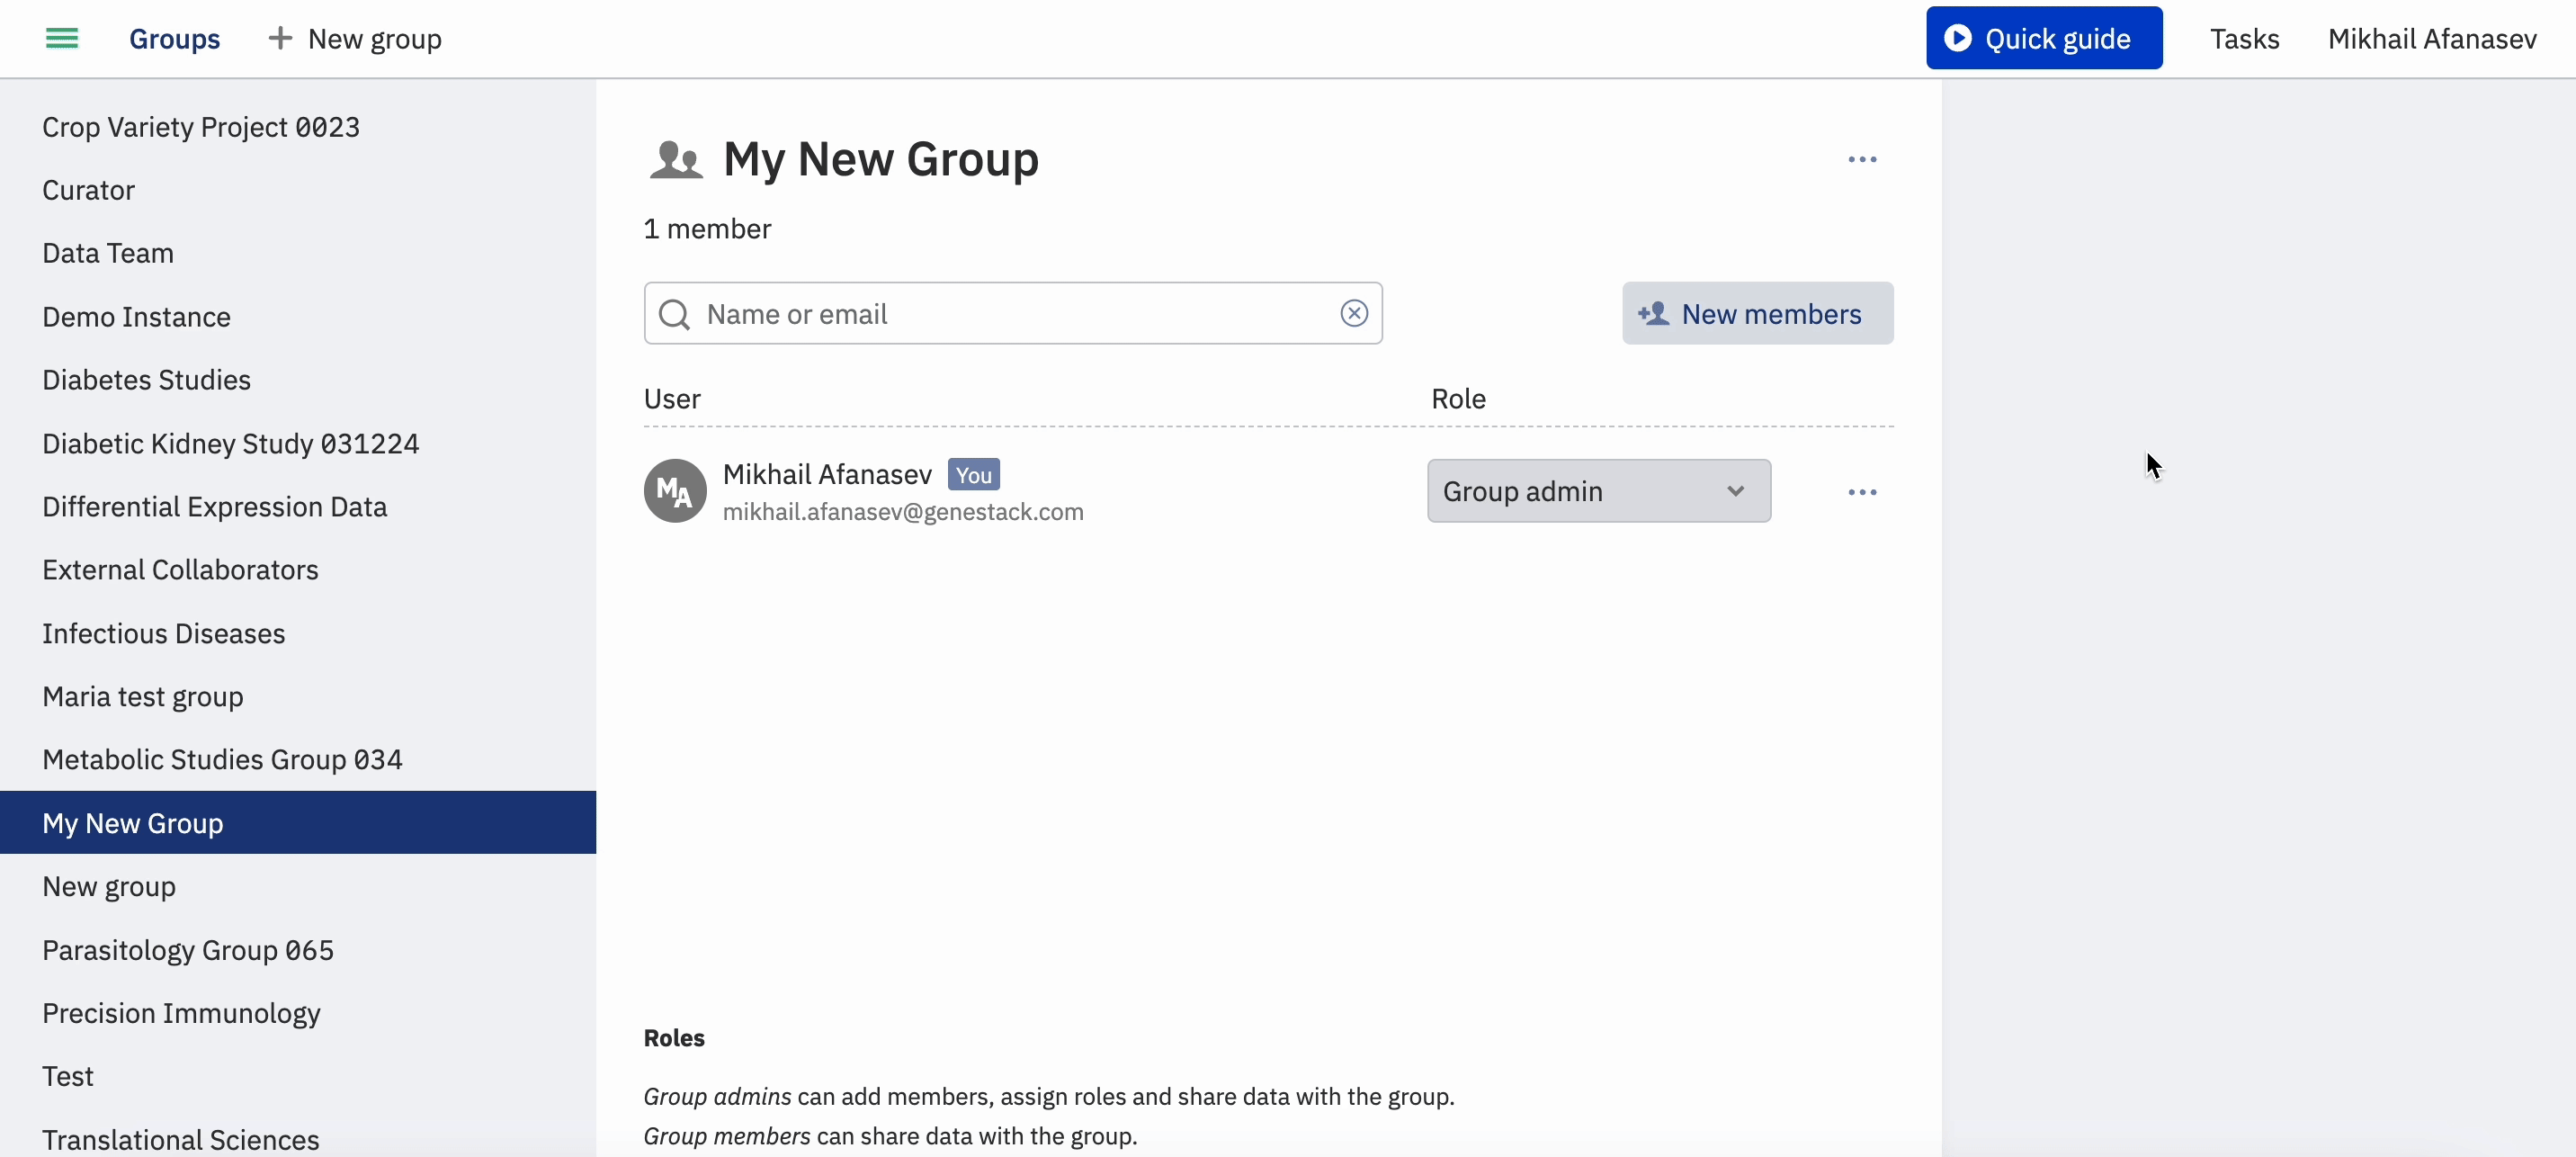Select Diabetic Kidney Study 031224 group
This screenshot has width=2576, height=1157.
coord(298,444)
